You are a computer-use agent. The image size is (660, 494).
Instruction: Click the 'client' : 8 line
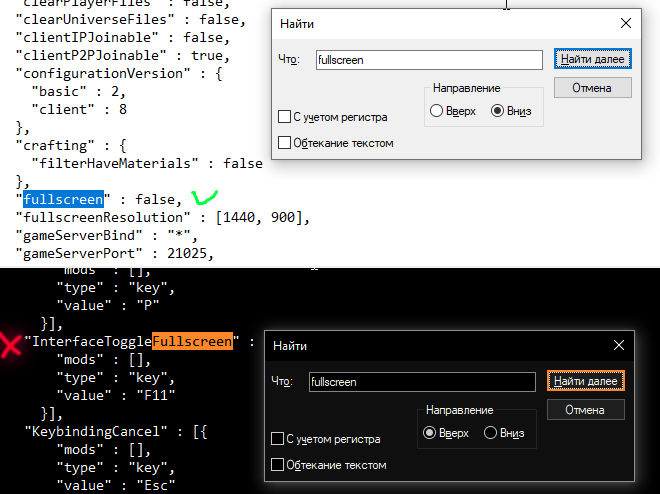click(79, 109)
